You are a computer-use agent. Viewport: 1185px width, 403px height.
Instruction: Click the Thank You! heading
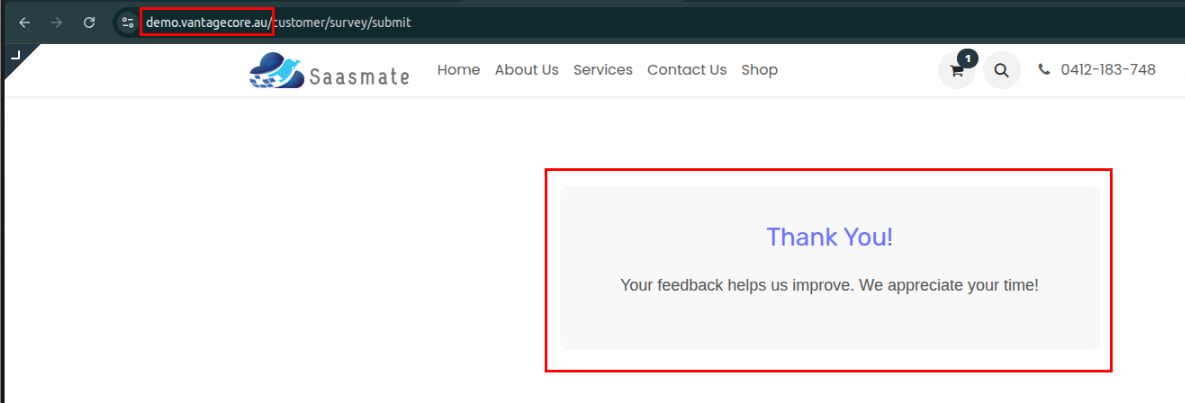coord(829,237)
